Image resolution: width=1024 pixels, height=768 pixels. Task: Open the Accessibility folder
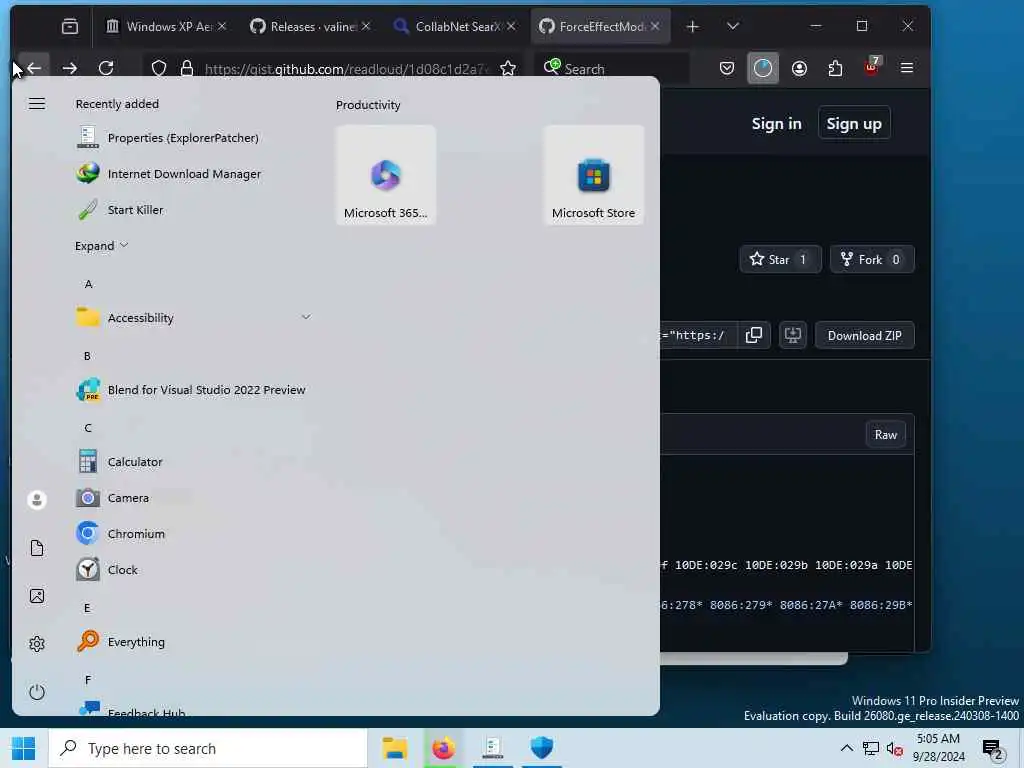193,318
